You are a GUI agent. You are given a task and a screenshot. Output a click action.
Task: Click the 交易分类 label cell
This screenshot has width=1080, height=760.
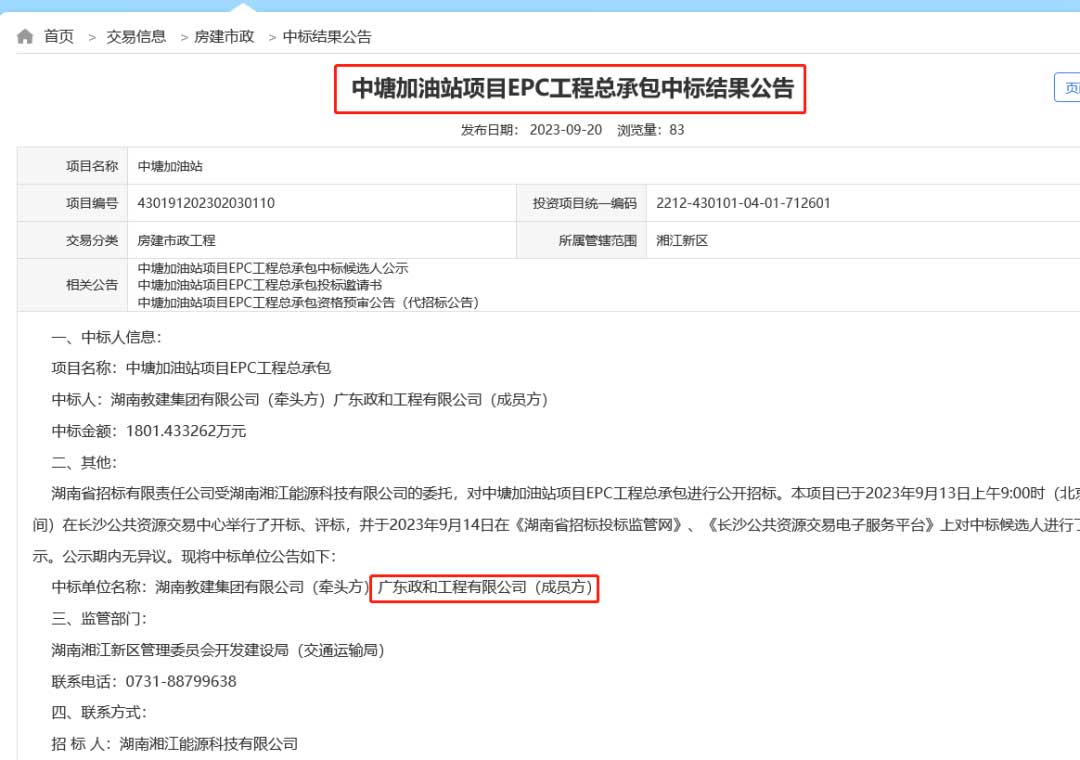click(x=72, y=240)
